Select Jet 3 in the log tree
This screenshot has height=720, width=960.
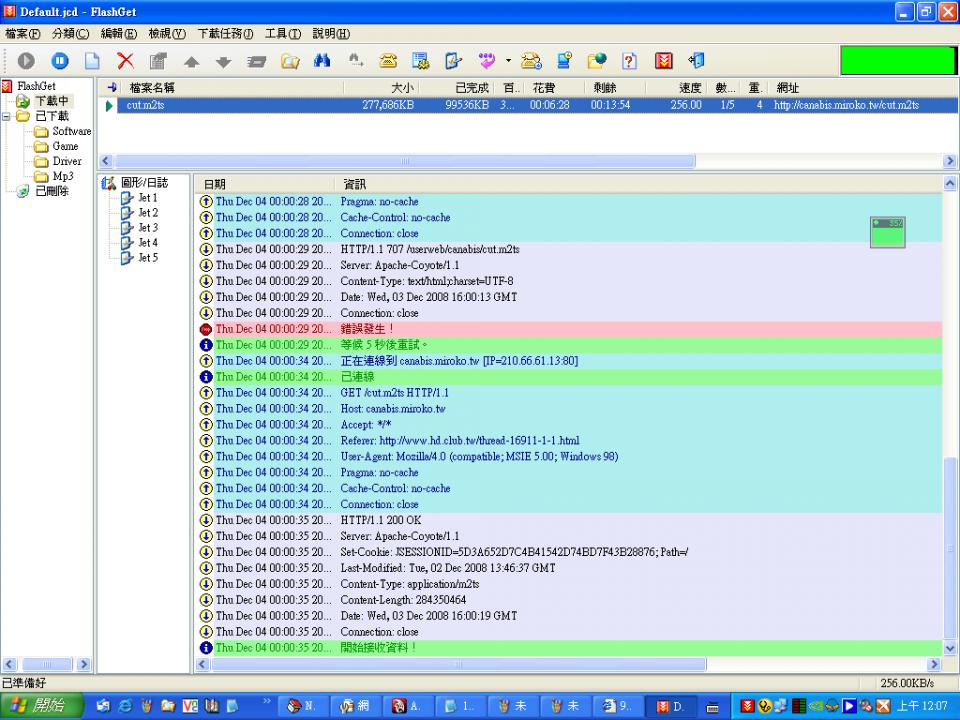point(147,228)
